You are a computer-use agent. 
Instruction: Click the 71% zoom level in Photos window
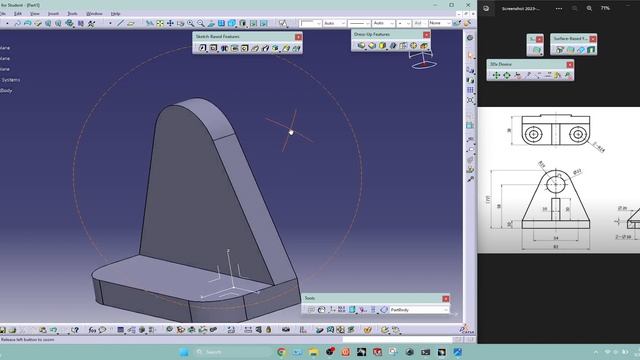tap(605, 8)
